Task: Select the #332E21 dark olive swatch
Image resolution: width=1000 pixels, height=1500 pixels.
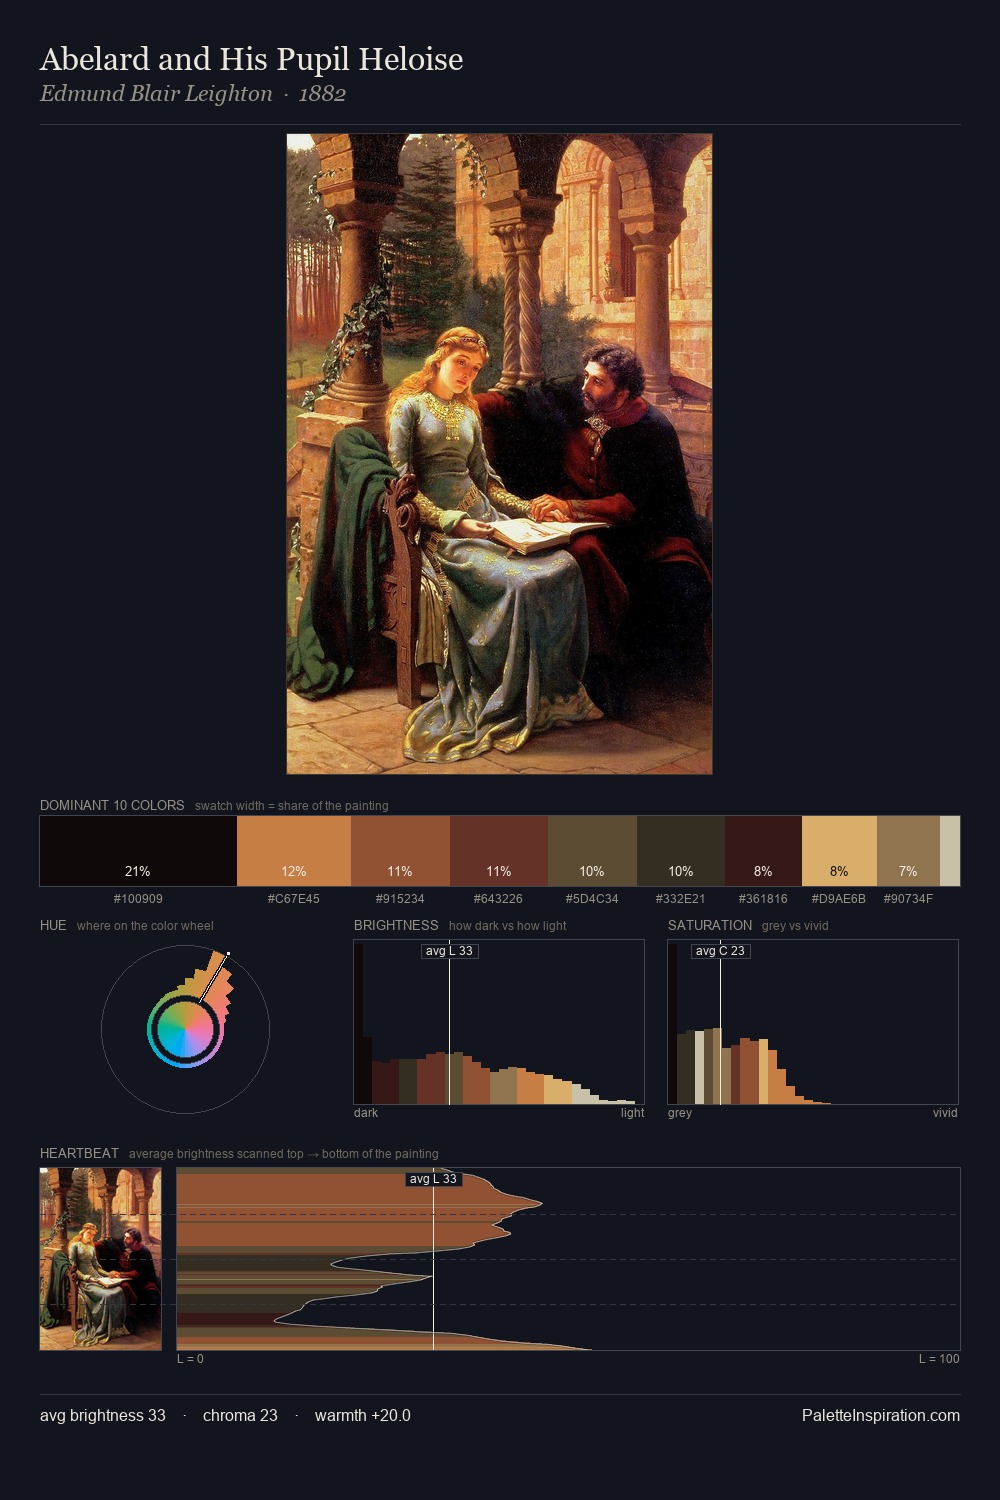Action: pyautogui.click(x=681, y=851)
